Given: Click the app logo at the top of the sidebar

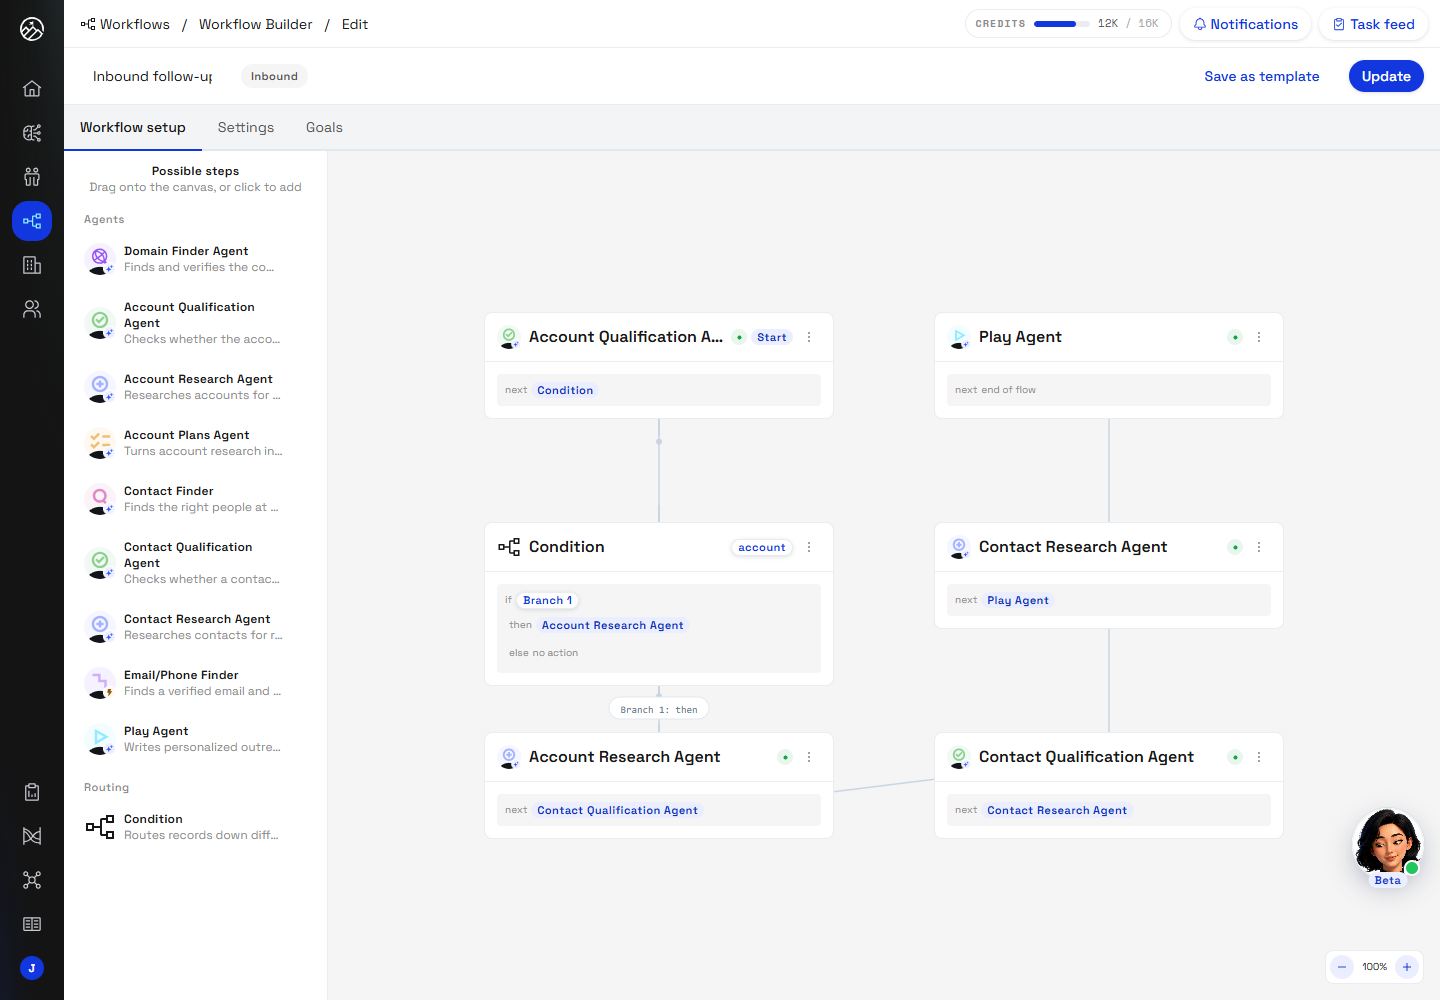Looking at the screenshot, I should (32, 29).
